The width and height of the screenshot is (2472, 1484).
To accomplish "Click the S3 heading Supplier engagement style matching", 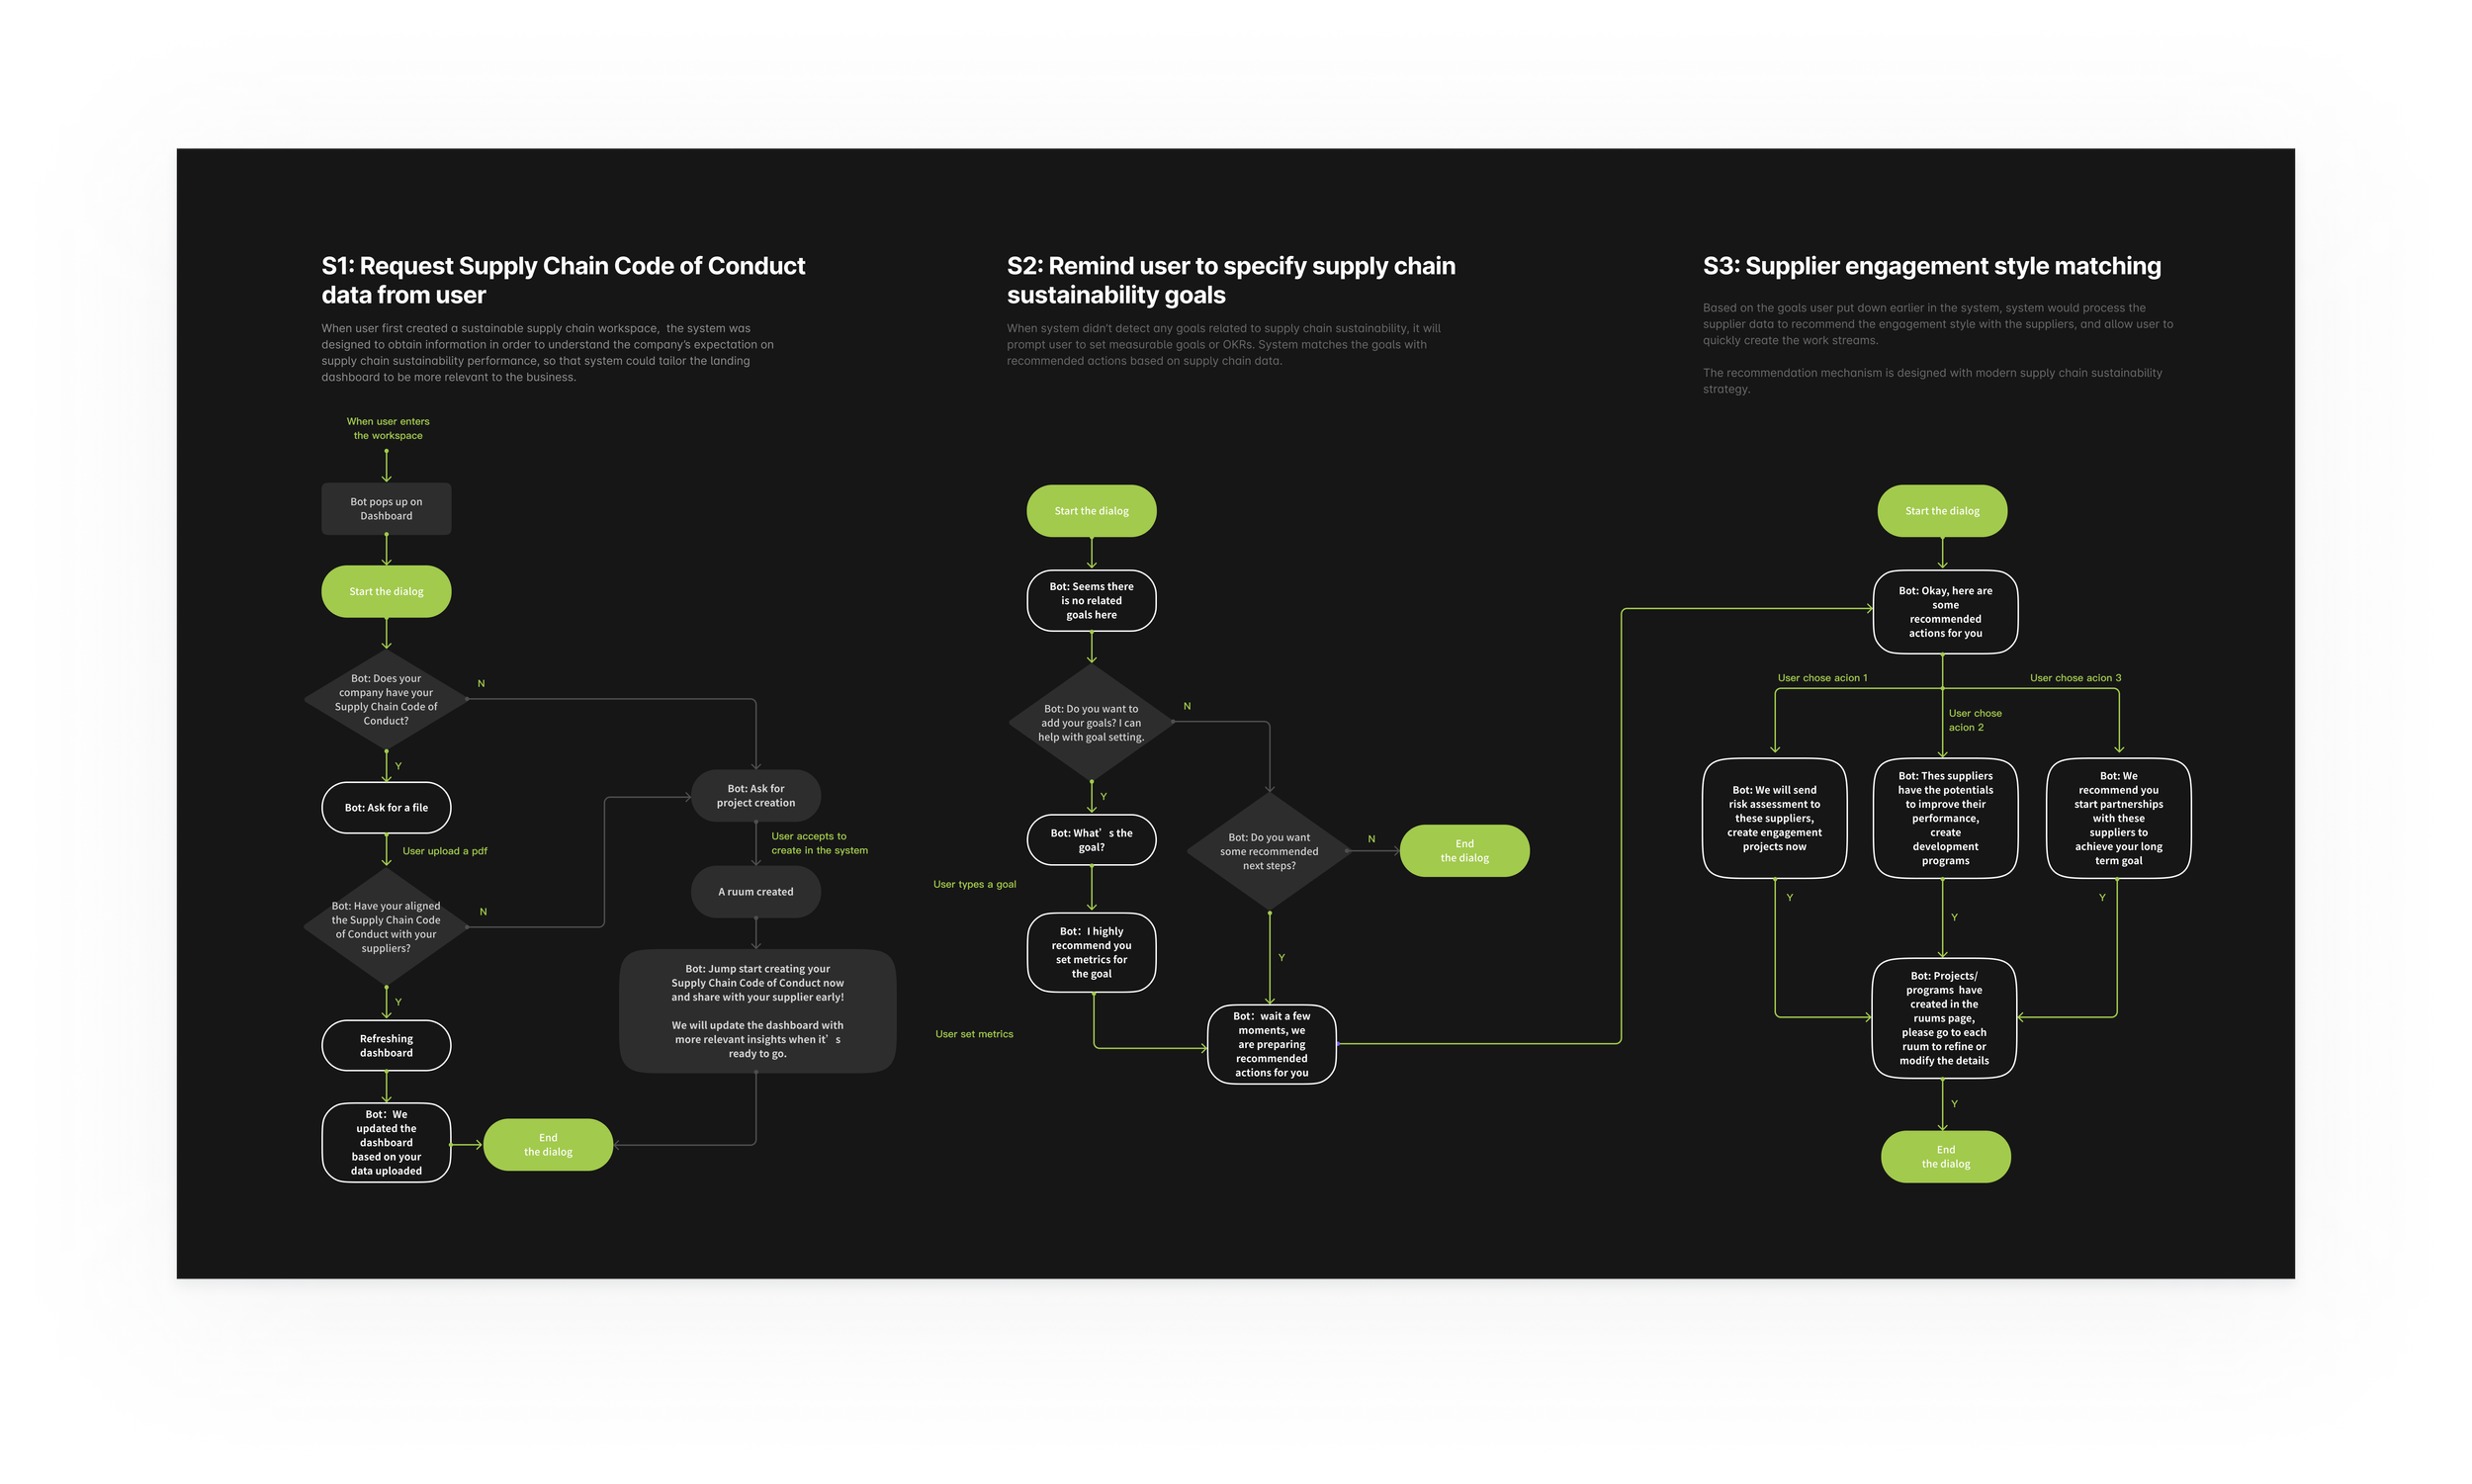I will click(x=1931, y=266).
